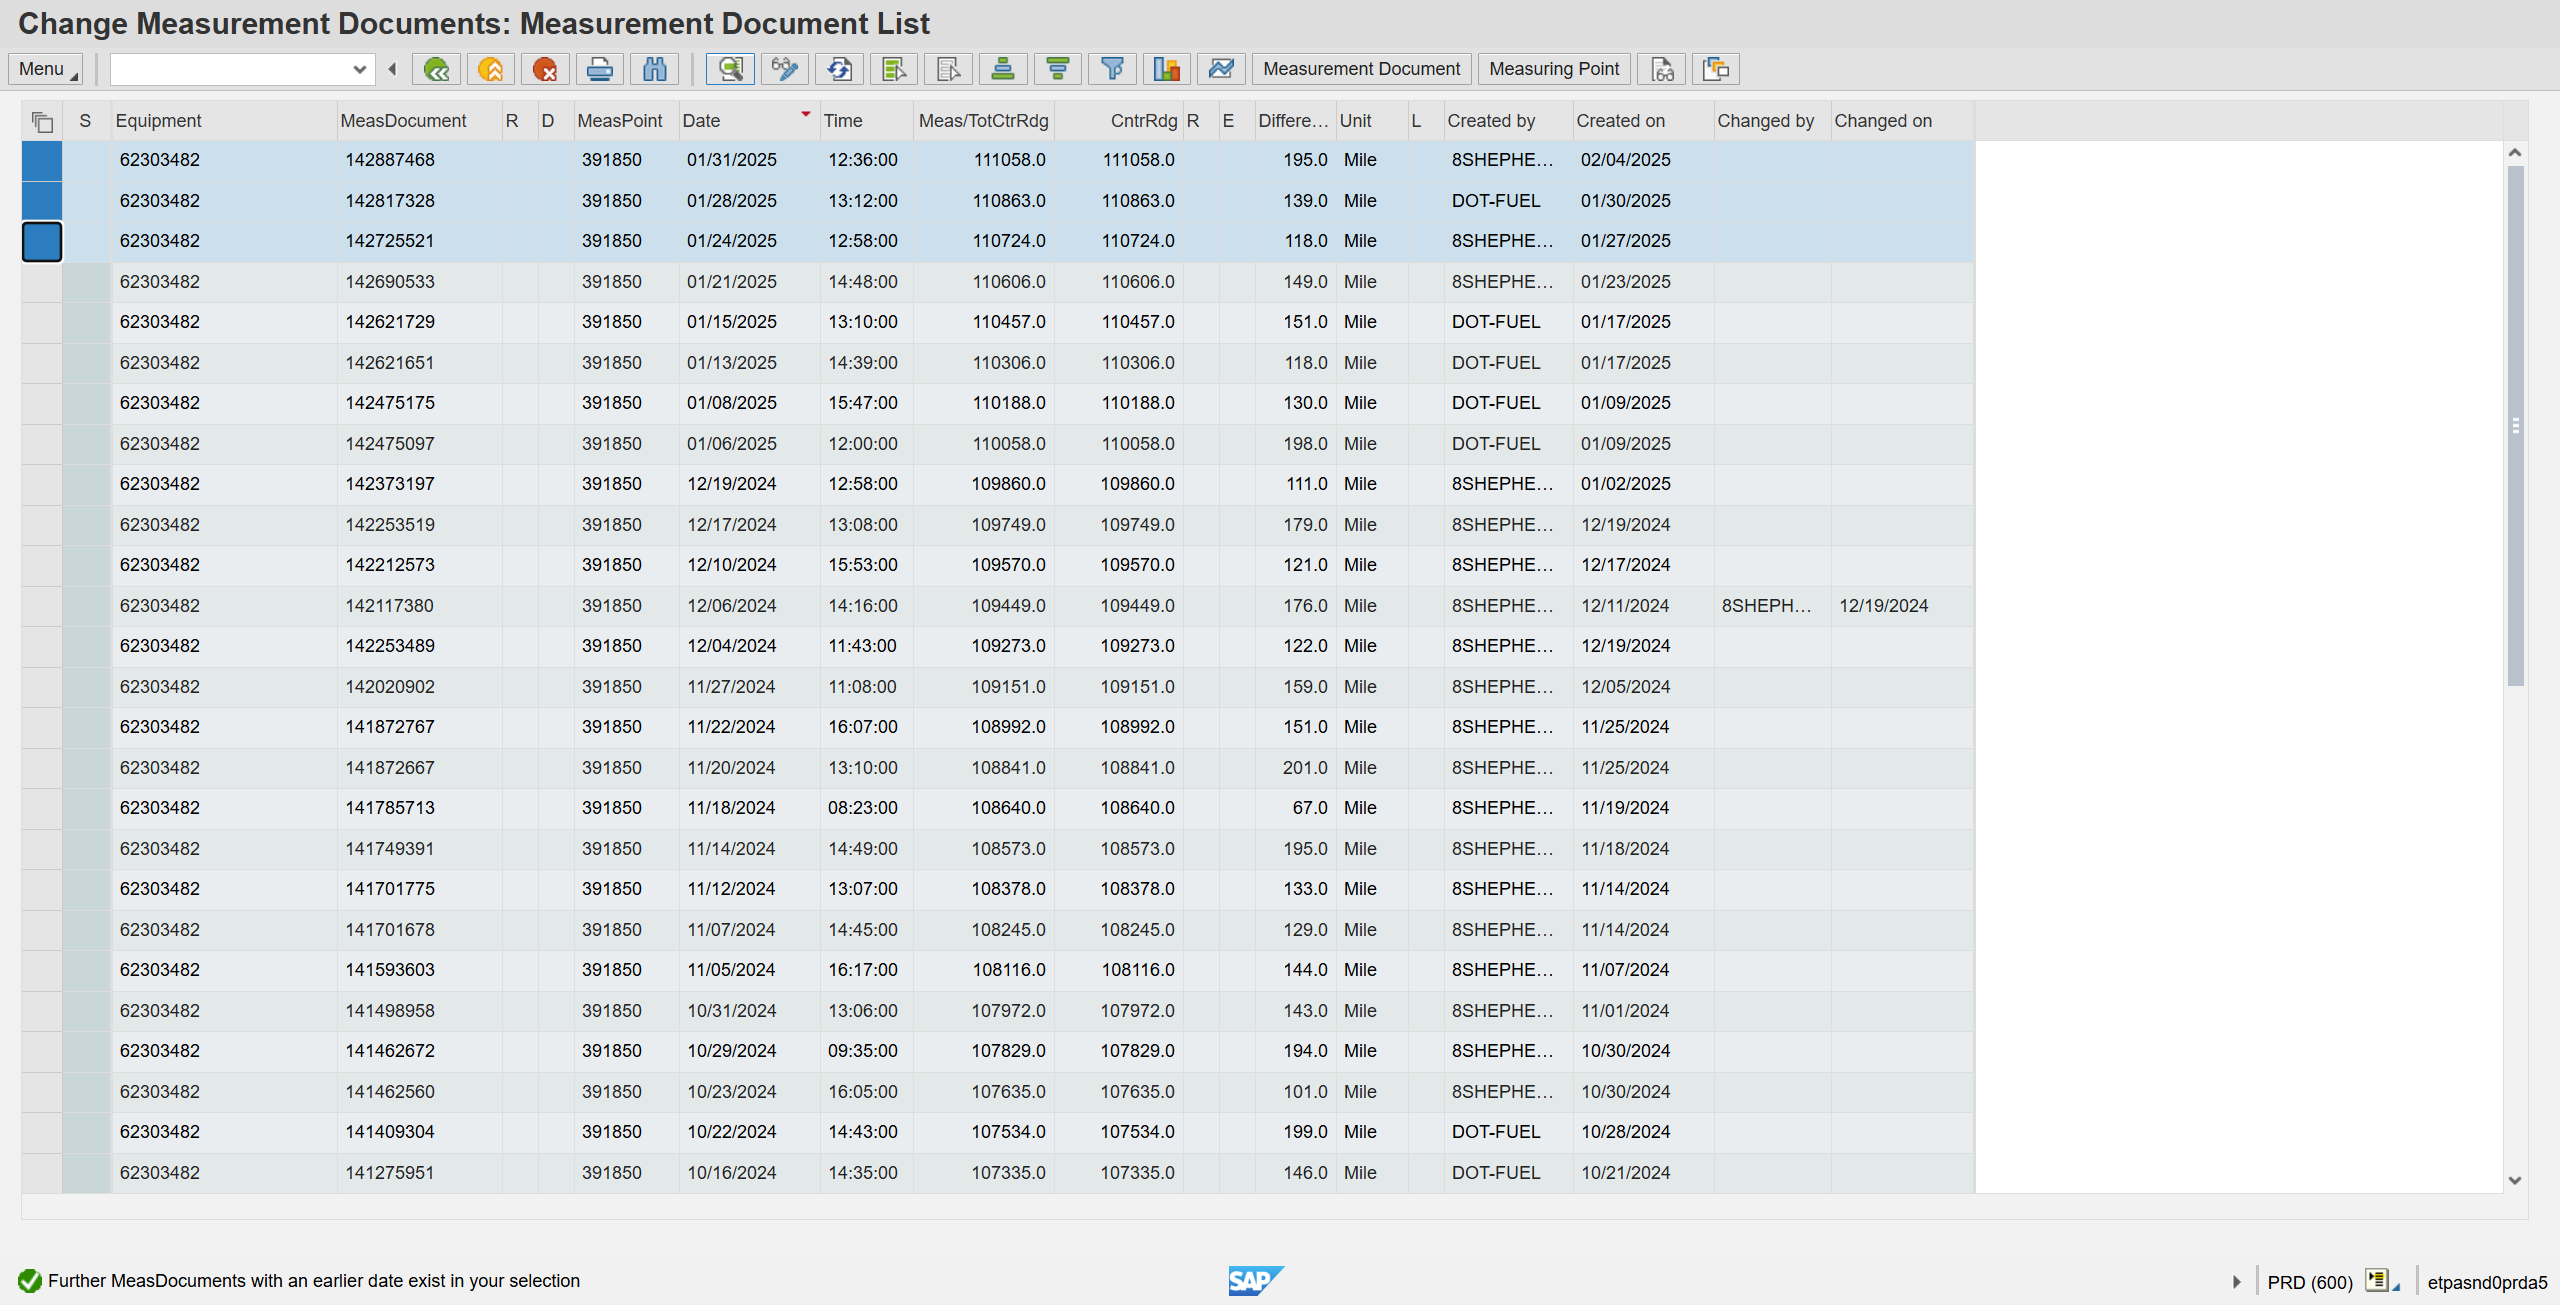This screenshot has width=2560, height=1305.
Task: Collapse command field with left arrow
Action: coord(393,69)
